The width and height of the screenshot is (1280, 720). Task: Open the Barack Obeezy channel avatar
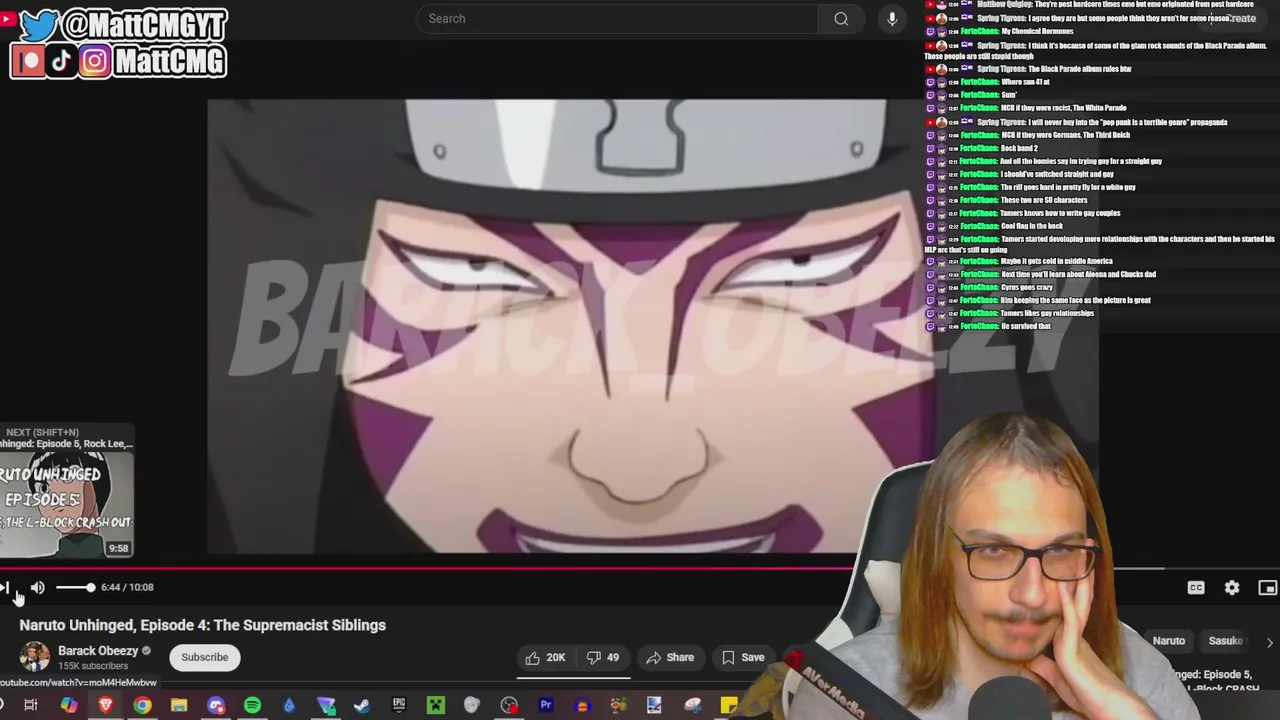35,658
